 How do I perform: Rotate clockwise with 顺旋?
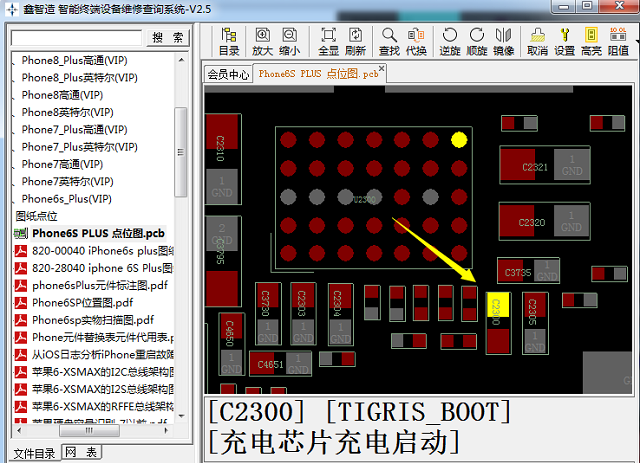tap(477, 41)
